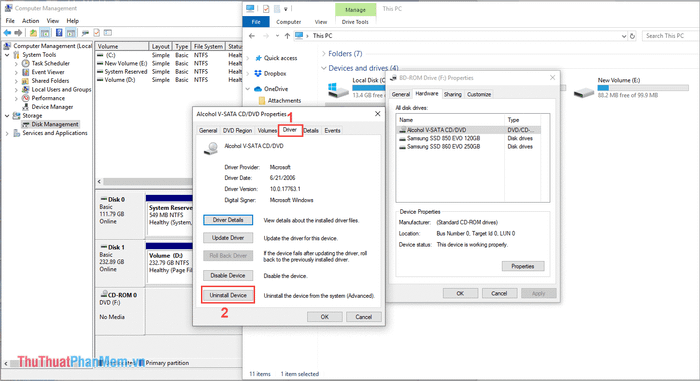Toggle Show/Hide Action Pane toolbar icon
Image resolution: width=700 pixels, height=381 pixels.
[71, 33]
